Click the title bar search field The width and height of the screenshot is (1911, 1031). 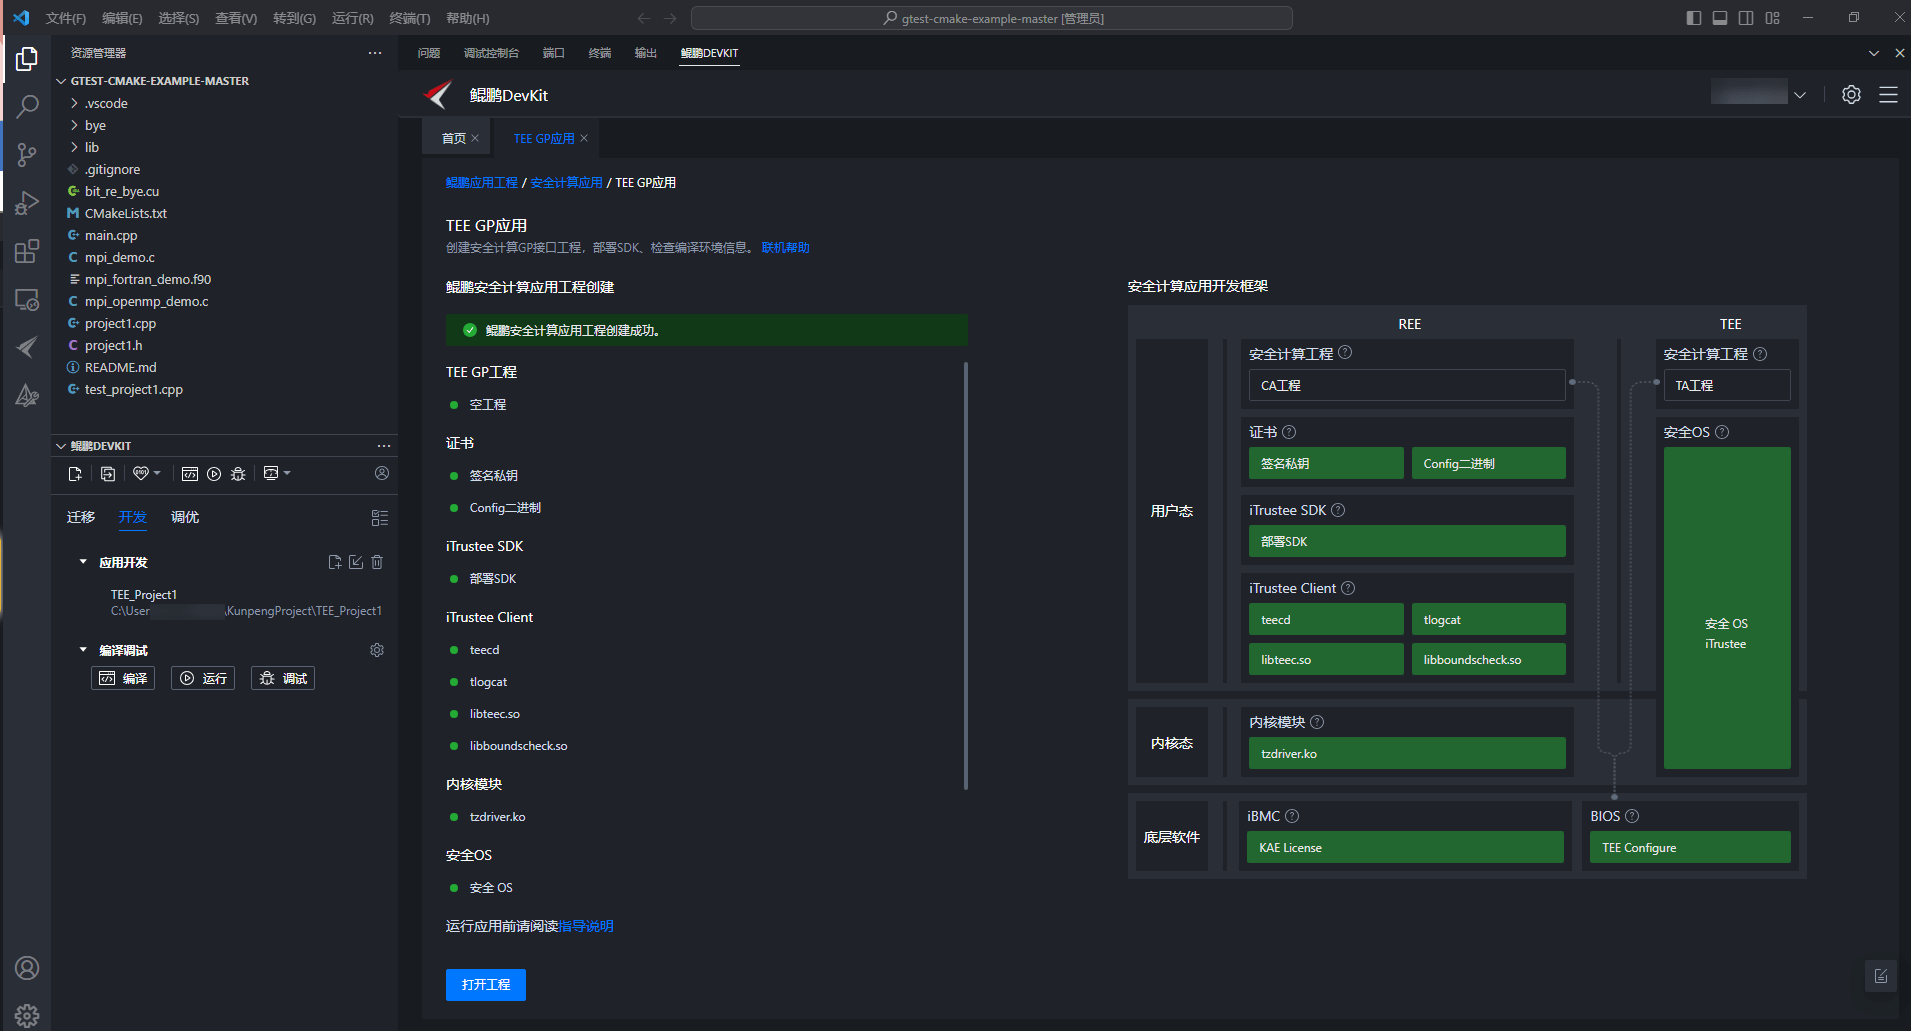(x=992, y=18)
